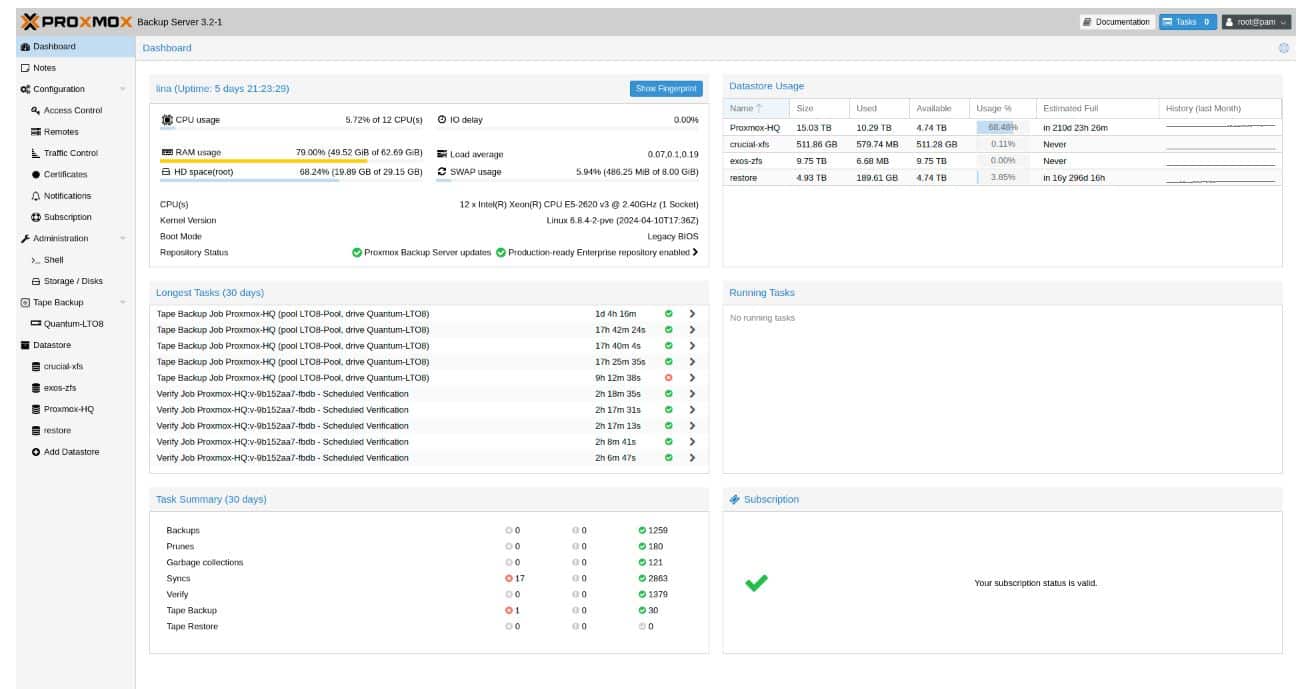Click the HD space(root) progress bar
The width and height of the screenshot is (1305, 689).
(291, 181)
